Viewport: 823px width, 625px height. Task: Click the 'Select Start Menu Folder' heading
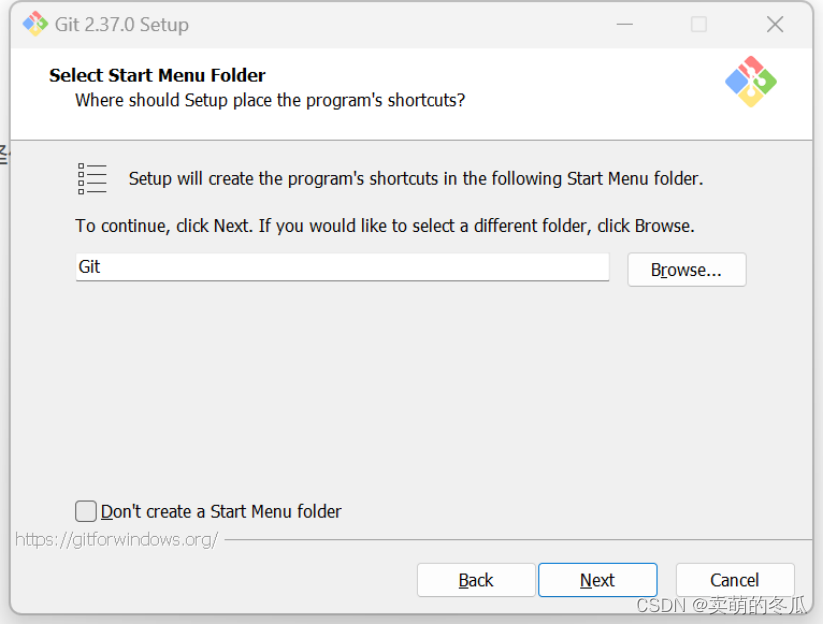tap(157, 76)
